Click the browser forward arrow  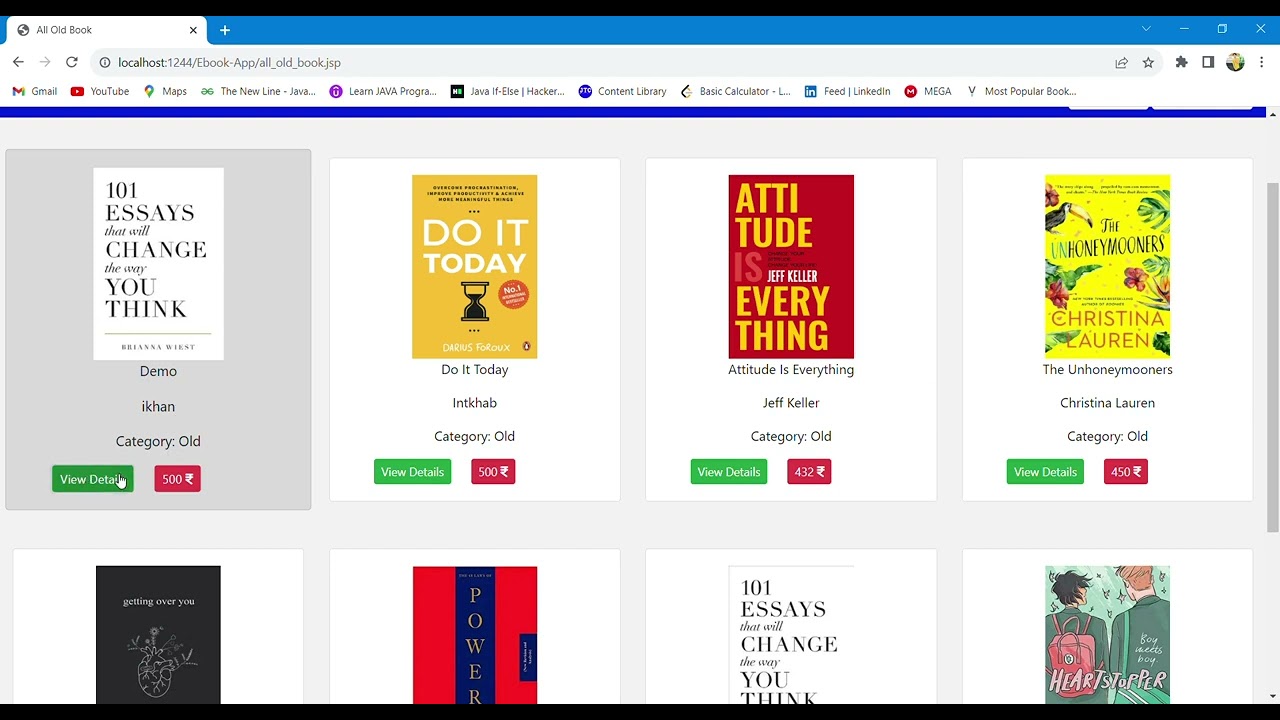pos(45,62)
